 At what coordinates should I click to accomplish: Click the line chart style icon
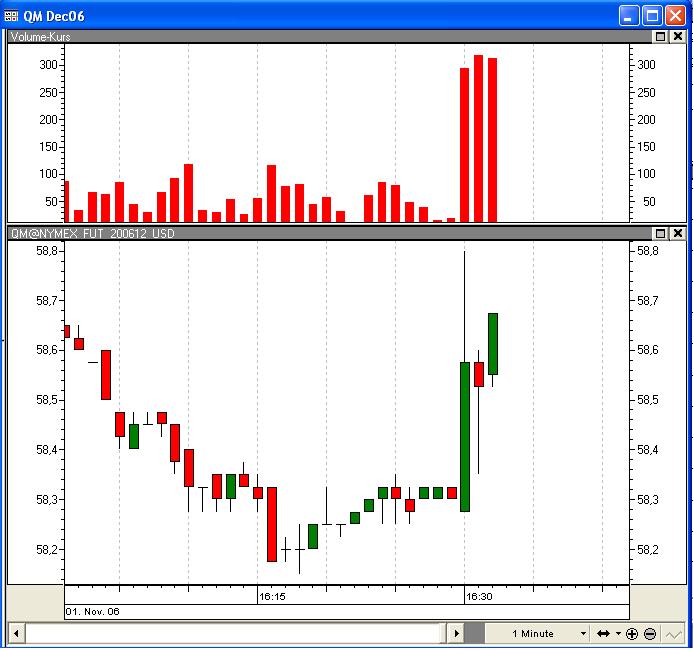[x=673, y=635]
